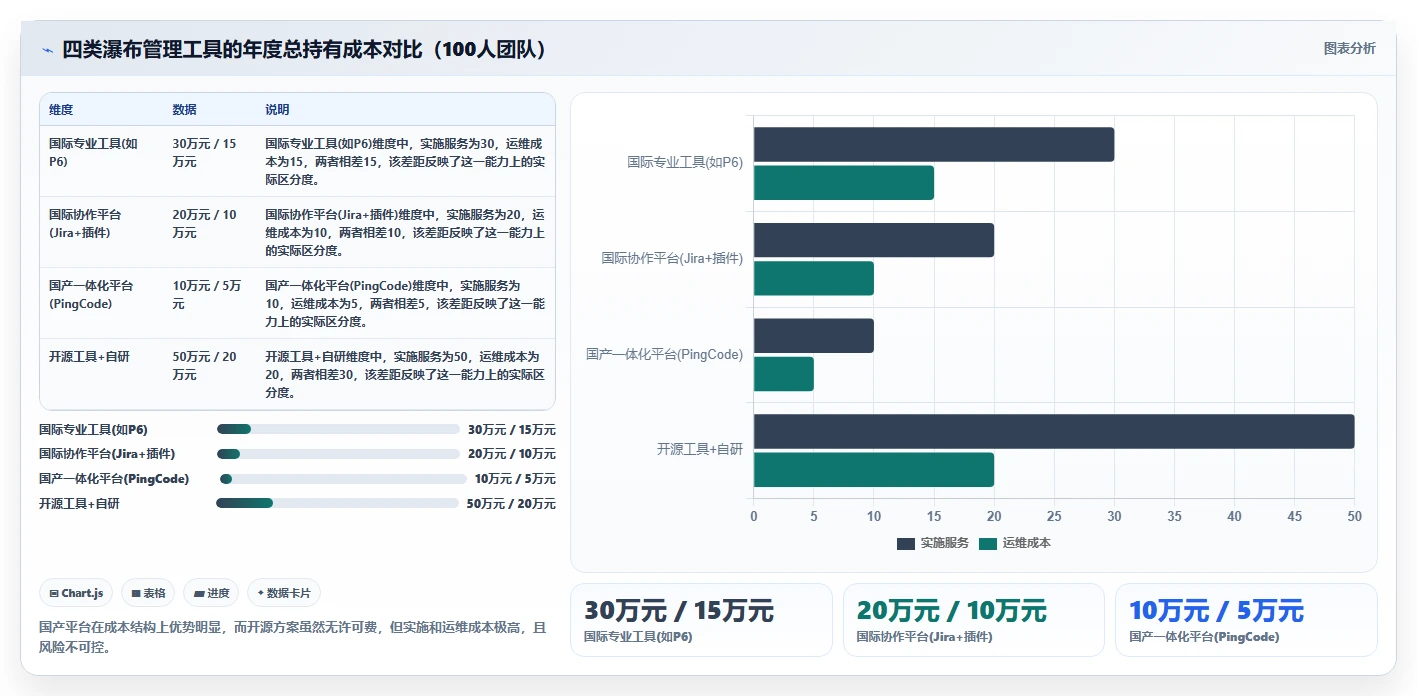Click chart axis label 国际专业工具(如P6)
1417x696 pixels.
(685, 162)
